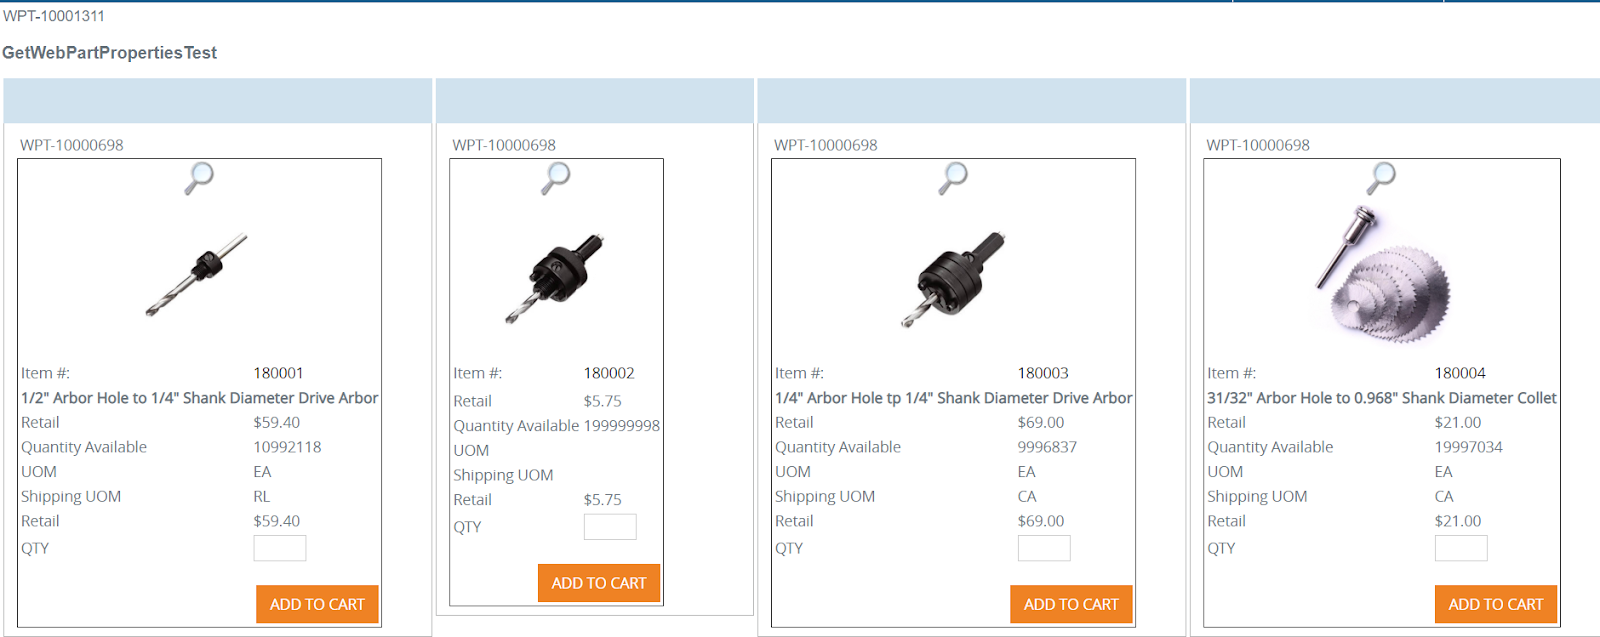Open zoom magnifier for item 180004
The image size is (1600, 637).
1382,178
